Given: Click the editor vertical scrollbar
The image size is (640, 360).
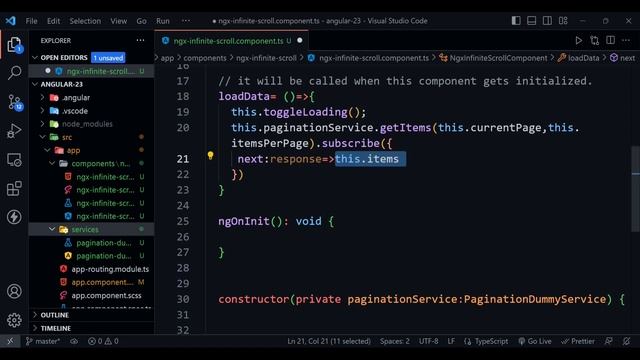Looking at the screenshot, I should (636, 189).
